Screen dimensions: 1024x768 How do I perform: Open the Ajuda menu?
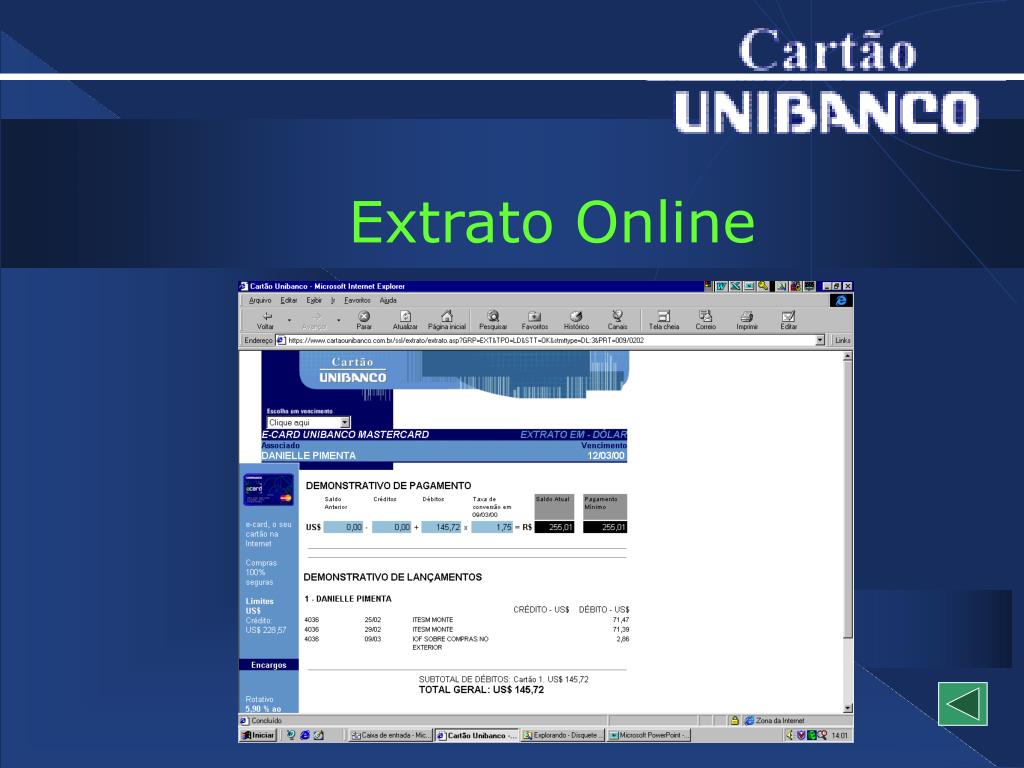point(388,300)
